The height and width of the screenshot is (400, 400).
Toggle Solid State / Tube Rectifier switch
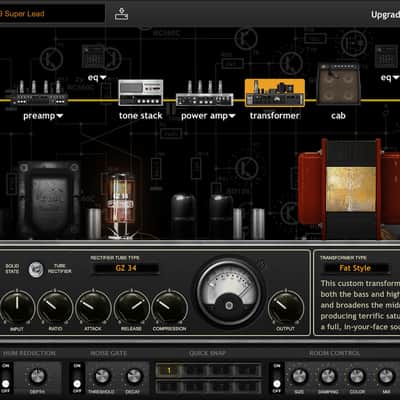tap(36, 270)
